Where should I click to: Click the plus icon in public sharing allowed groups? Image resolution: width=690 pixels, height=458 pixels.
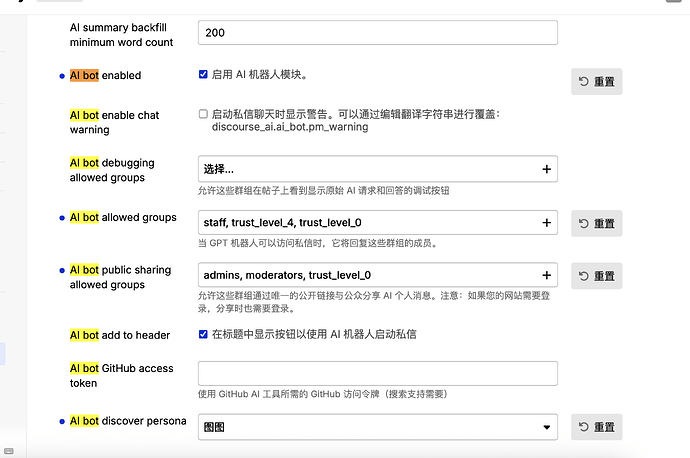546,275
